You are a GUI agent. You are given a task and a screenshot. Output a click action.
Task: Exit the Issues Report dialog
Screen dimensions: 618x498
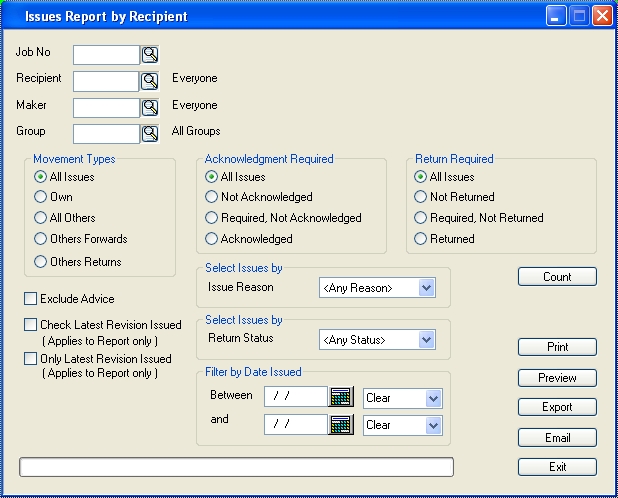557,467
